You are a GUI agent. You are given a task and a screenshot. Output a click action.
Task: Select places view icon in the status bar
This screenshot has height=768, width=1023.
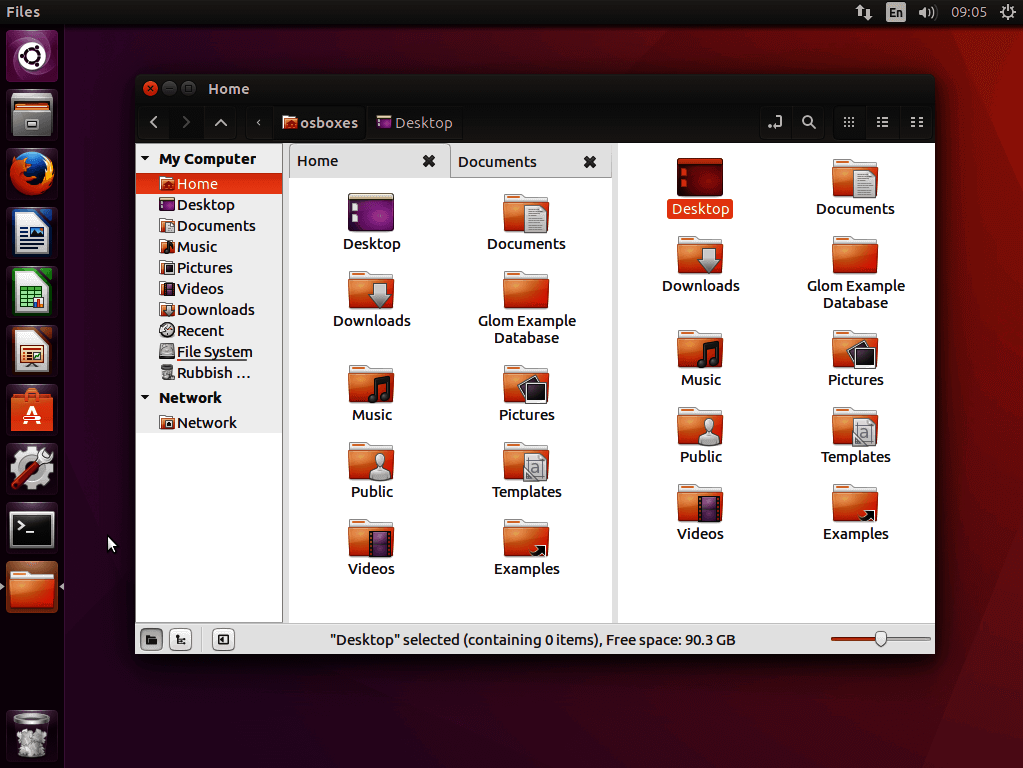(151, 639)
